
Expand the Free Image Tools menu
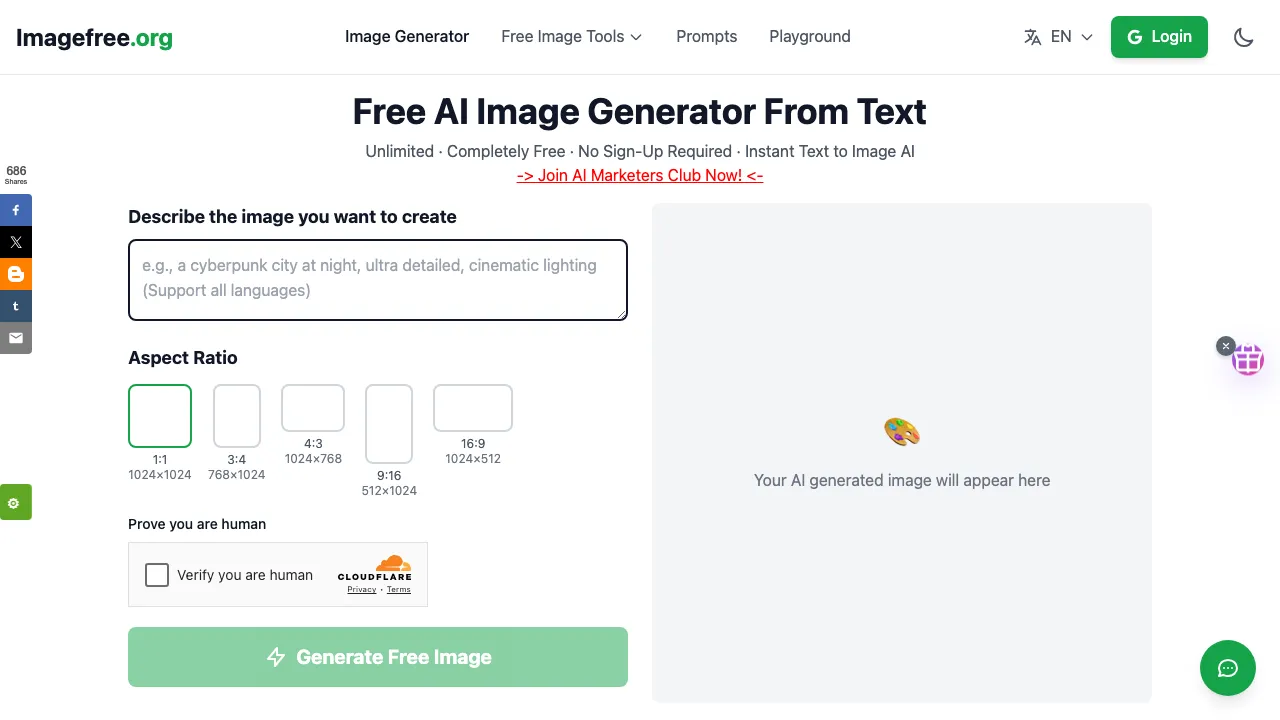click(x=571, y=37)
